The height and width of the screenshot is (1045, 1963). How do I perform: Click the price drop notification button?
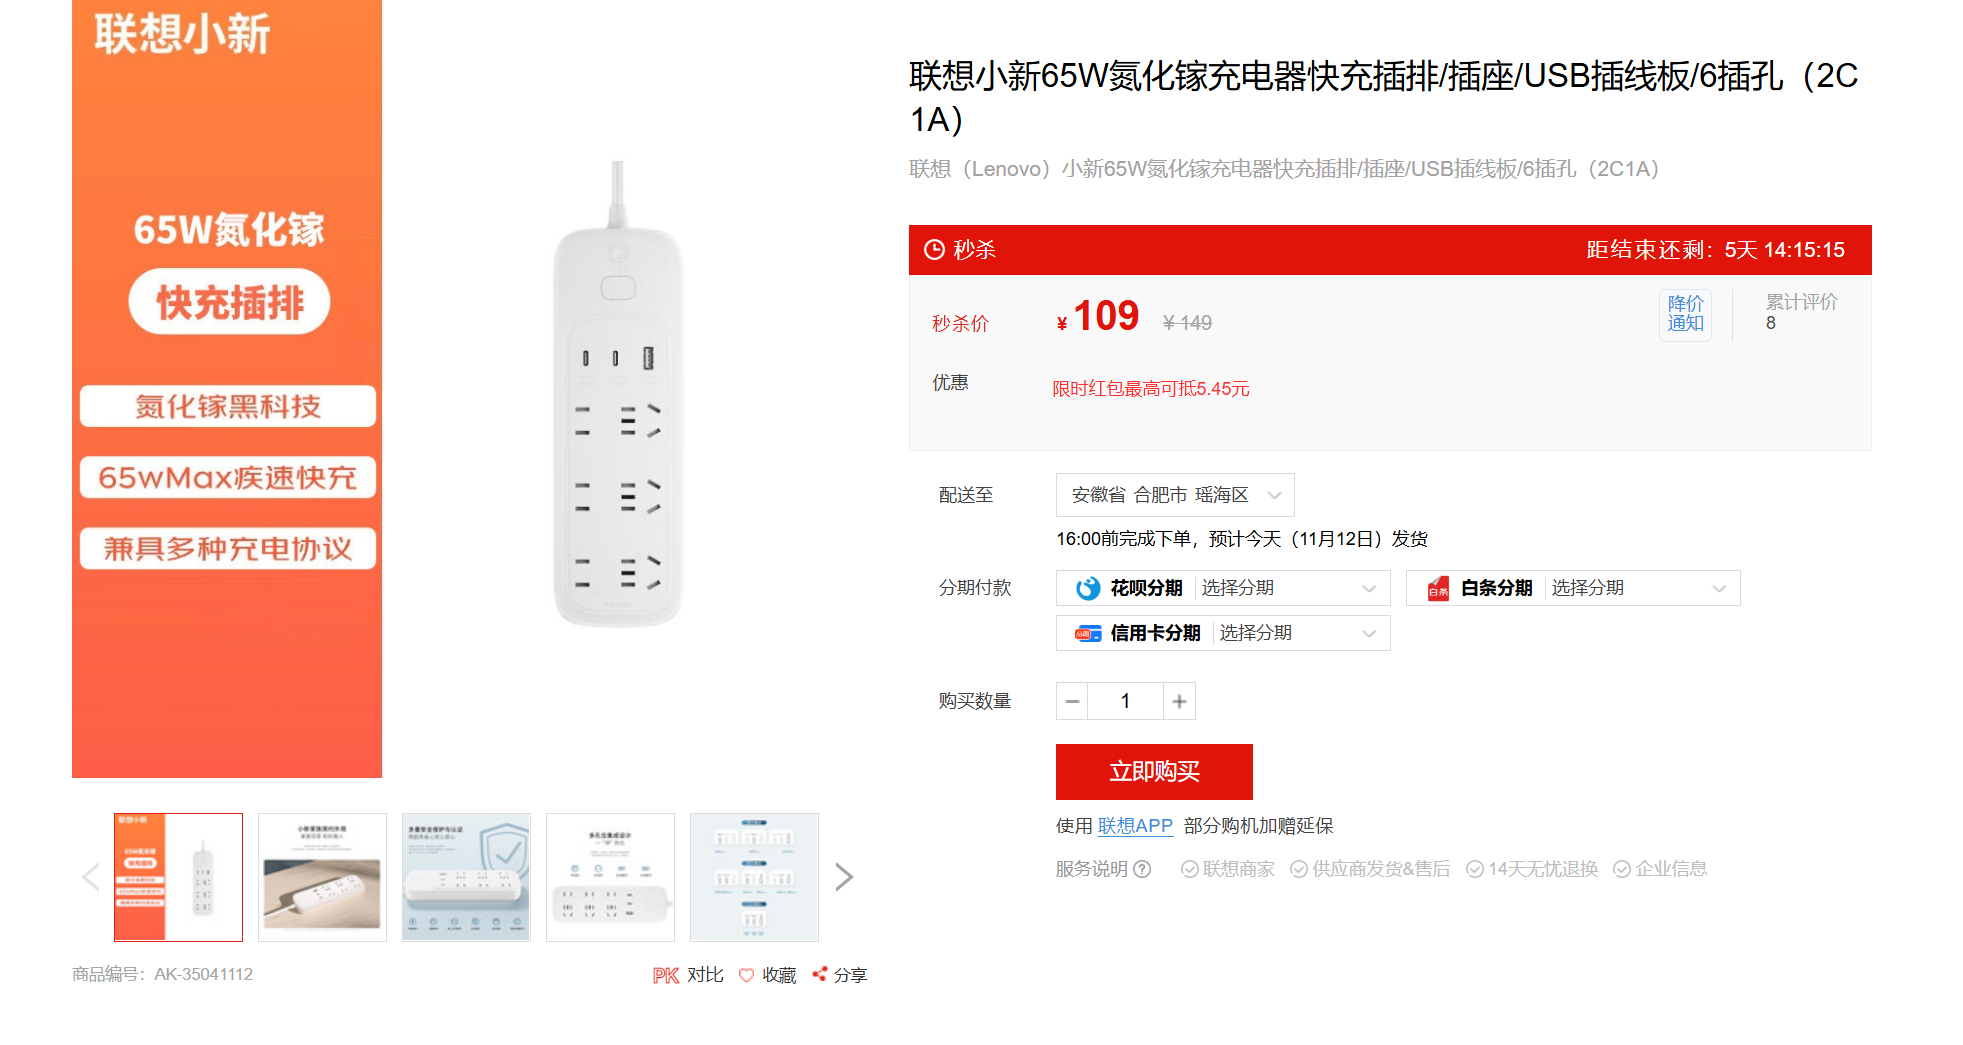tap(1685, 314)
